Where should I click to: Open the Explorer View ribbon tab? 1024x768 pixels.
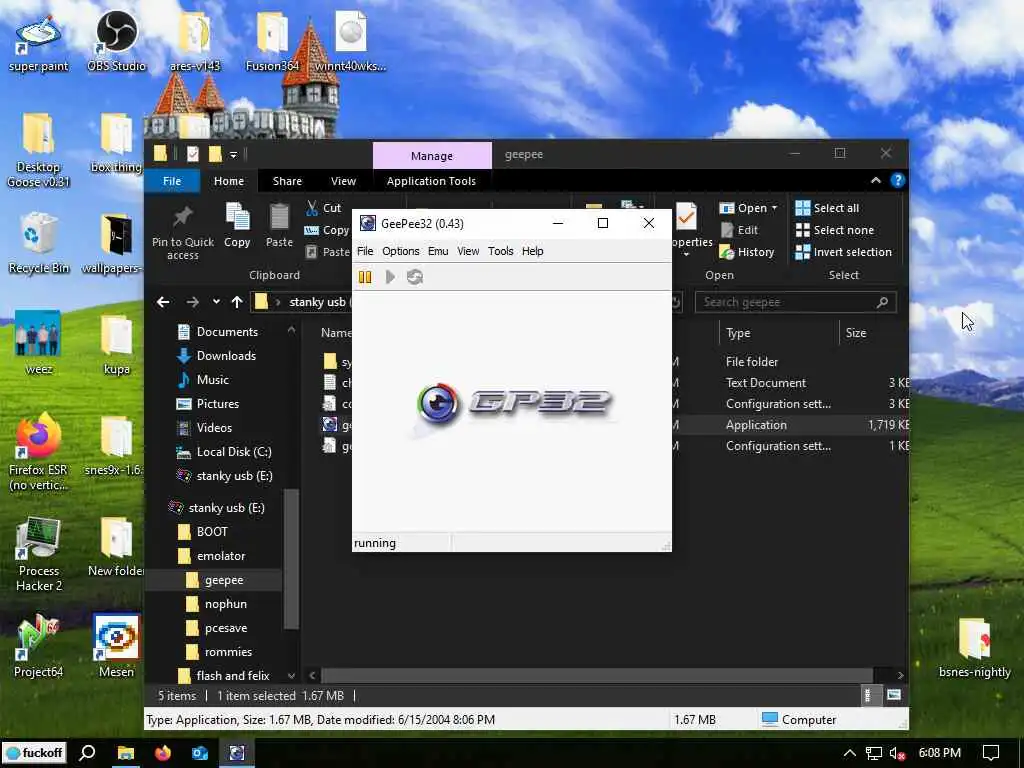point(344,181)
